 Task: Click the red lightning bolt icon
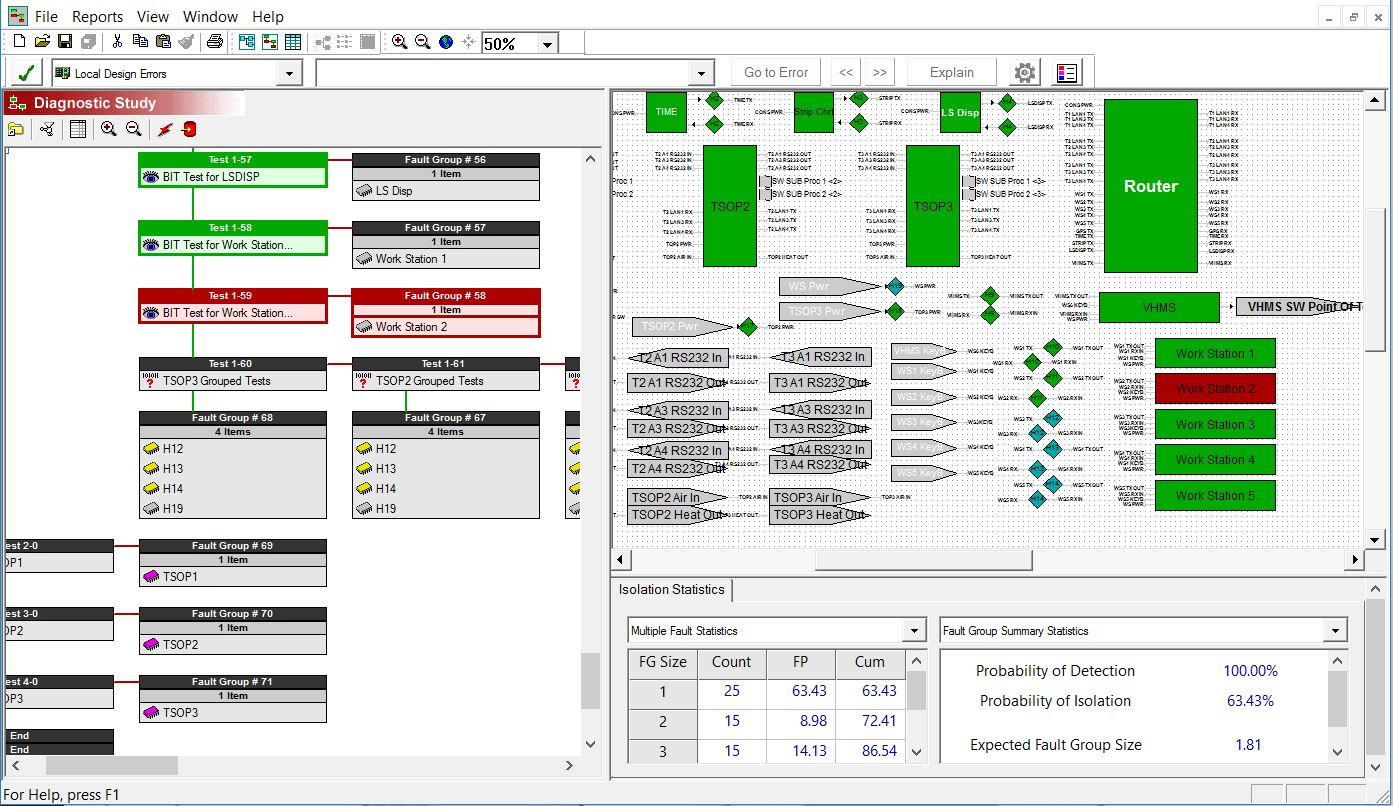tap(166, 129)
